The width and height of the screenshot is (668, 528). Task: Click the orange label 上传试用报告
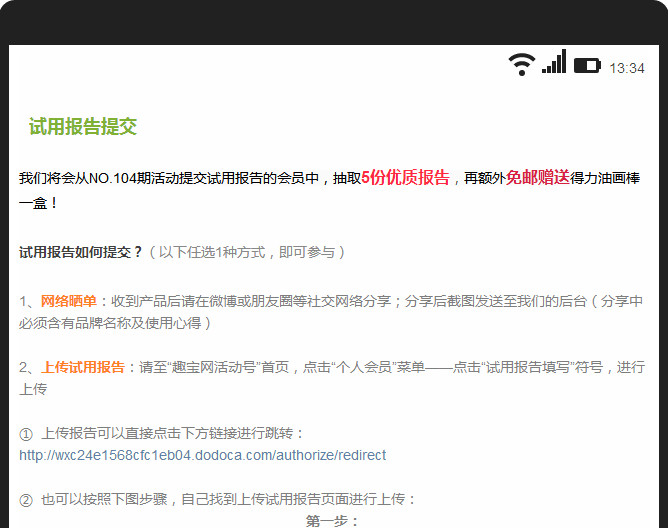[83, 367]
